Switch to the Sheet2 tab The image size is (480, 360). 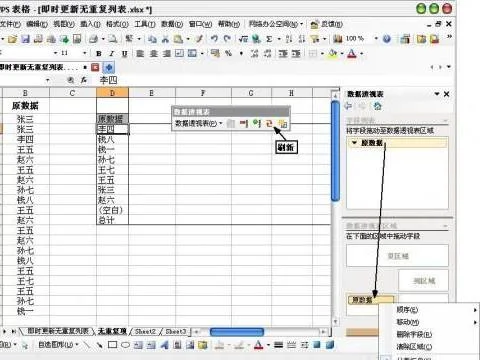(x=145, y=332)
